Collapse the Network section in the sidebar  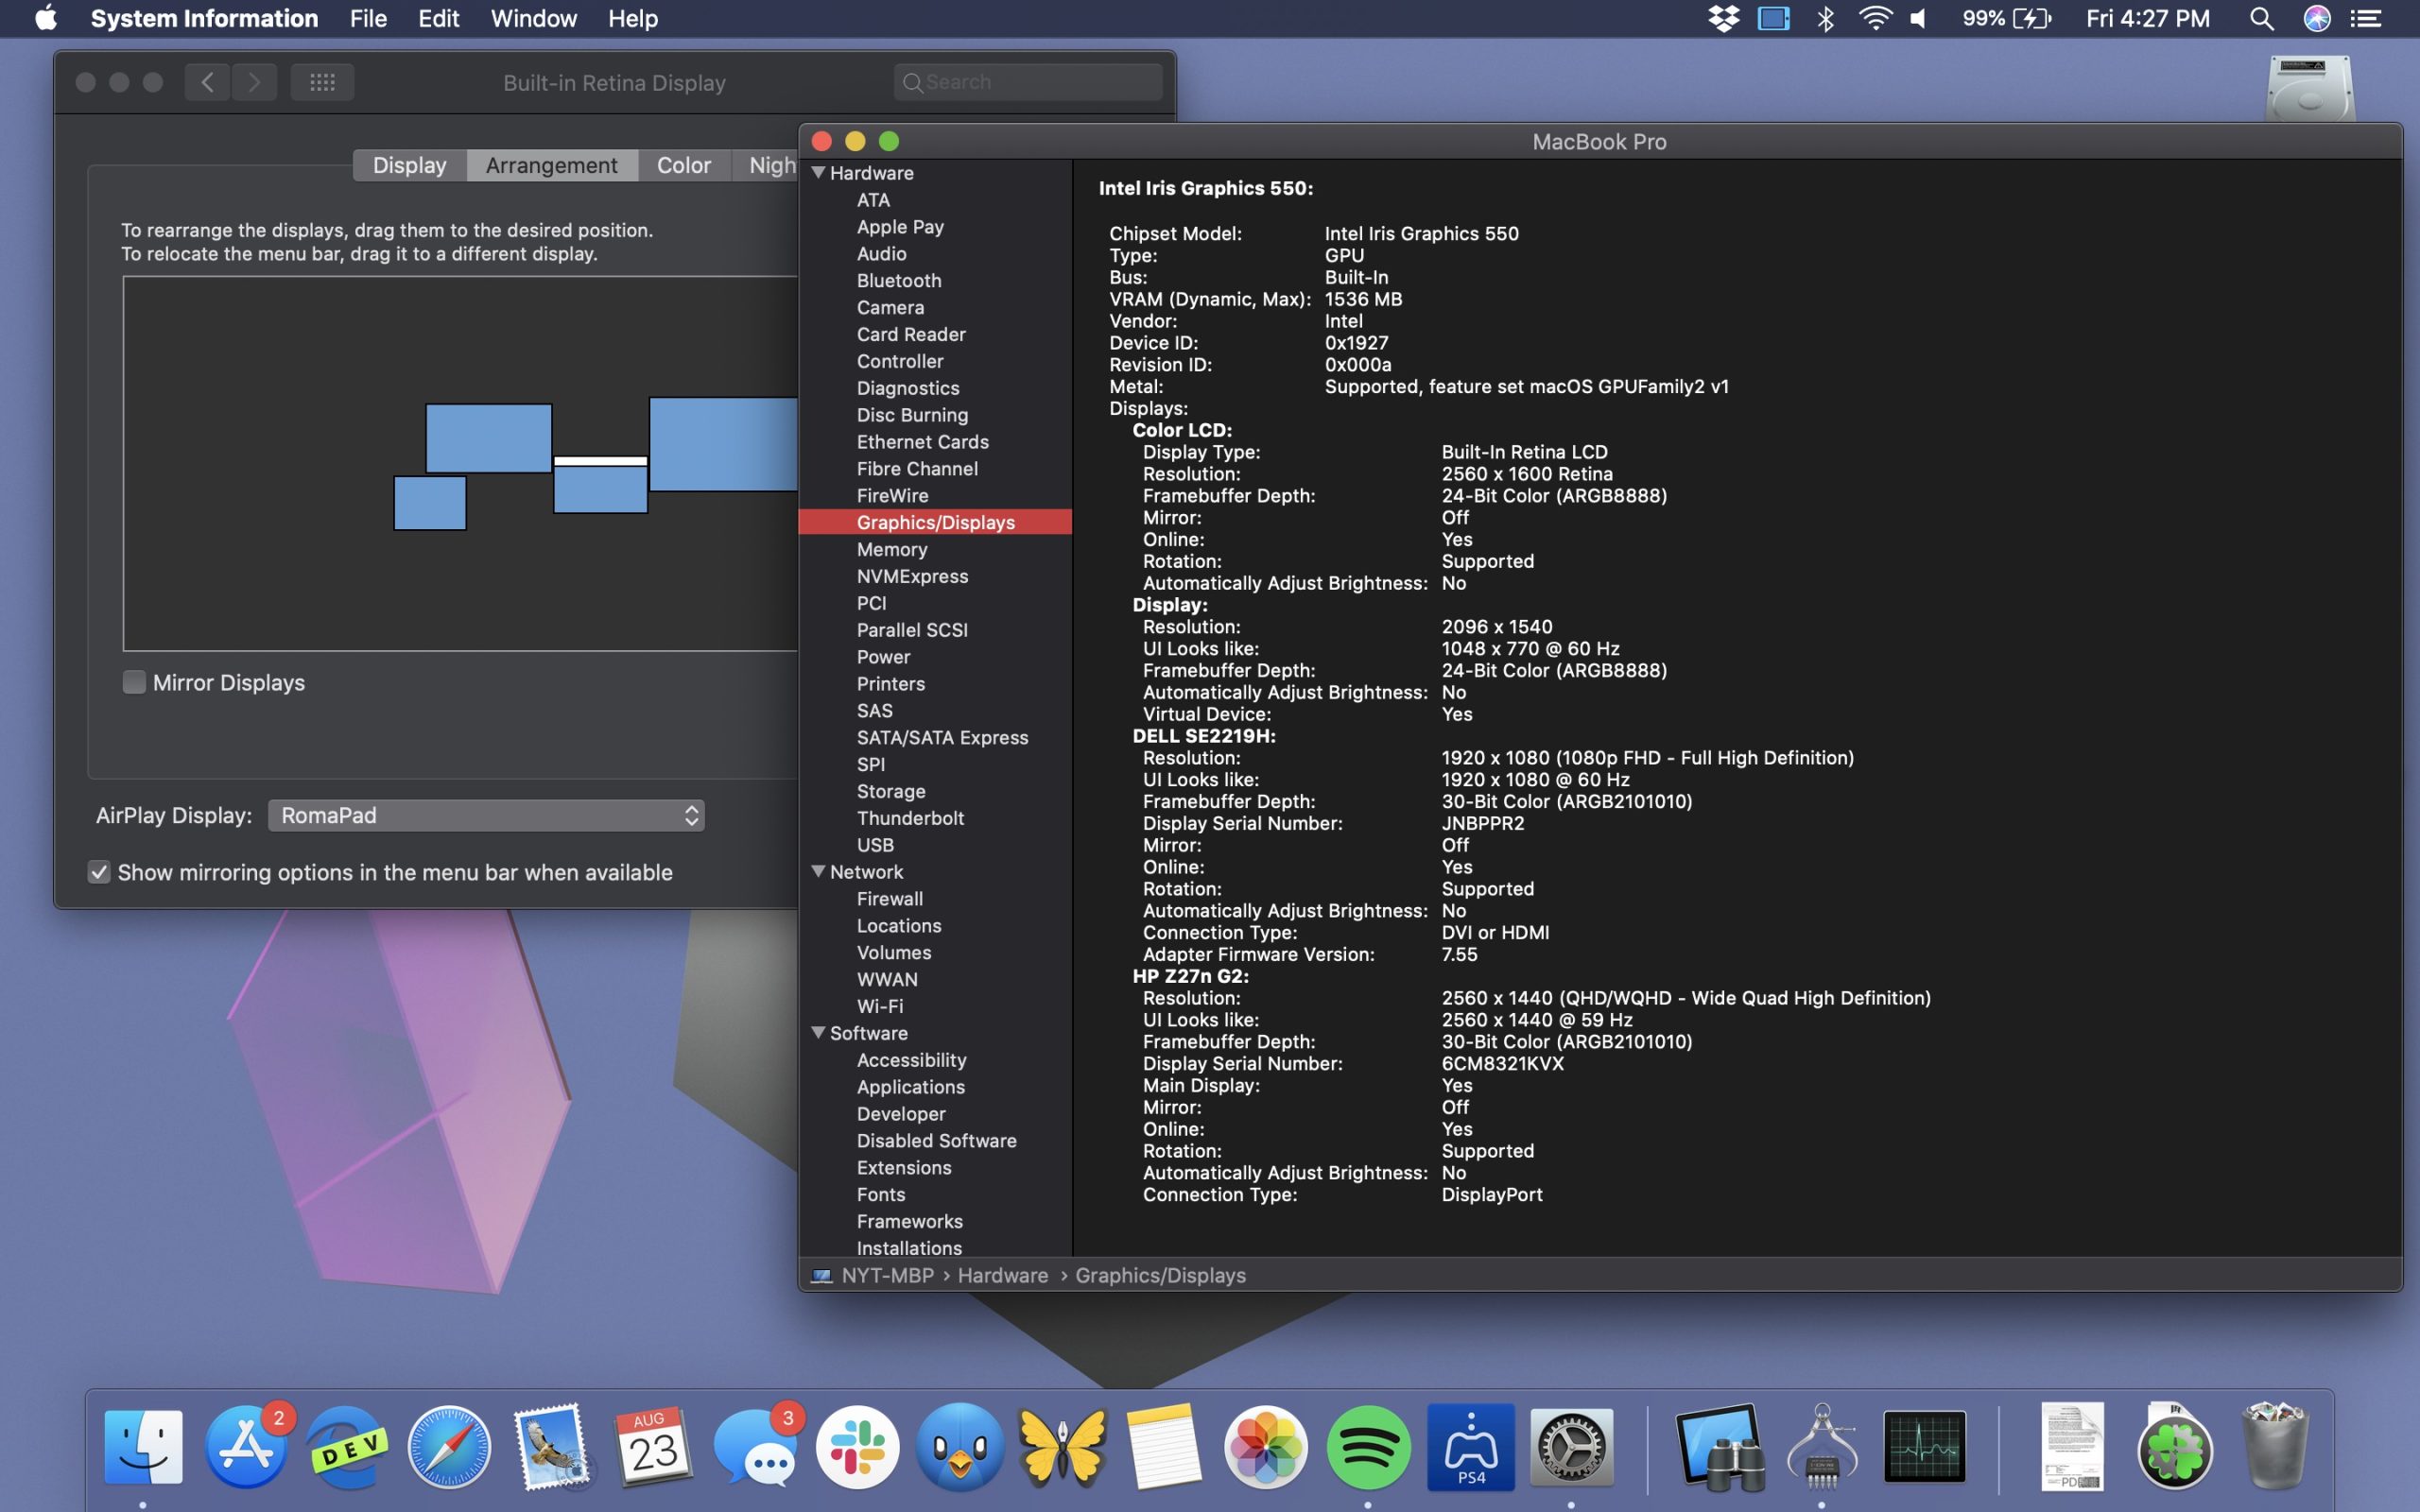(x=820, y=871)
